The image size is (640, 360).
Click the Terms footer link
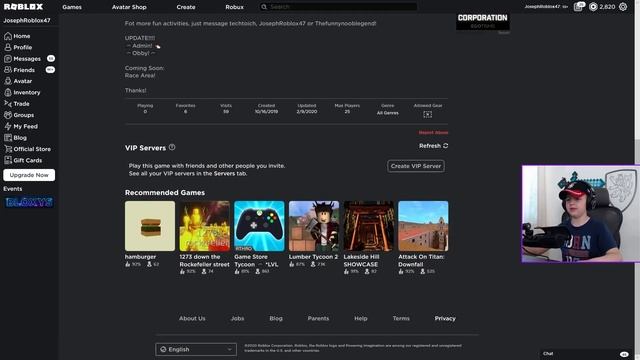tap(401, 318)
